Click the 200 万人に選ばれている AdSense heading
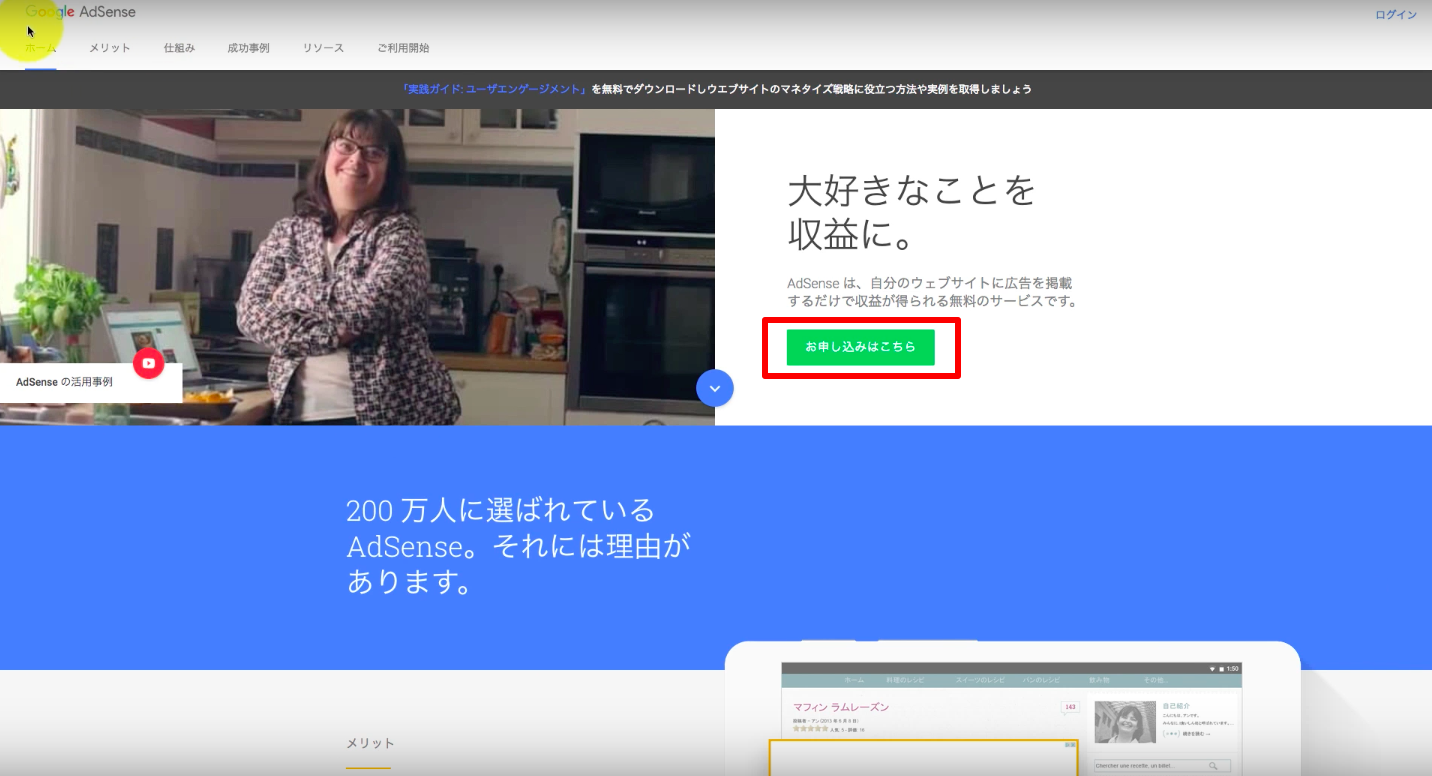This screenshot has height=776, width=1432. click(x=518, y=546)
